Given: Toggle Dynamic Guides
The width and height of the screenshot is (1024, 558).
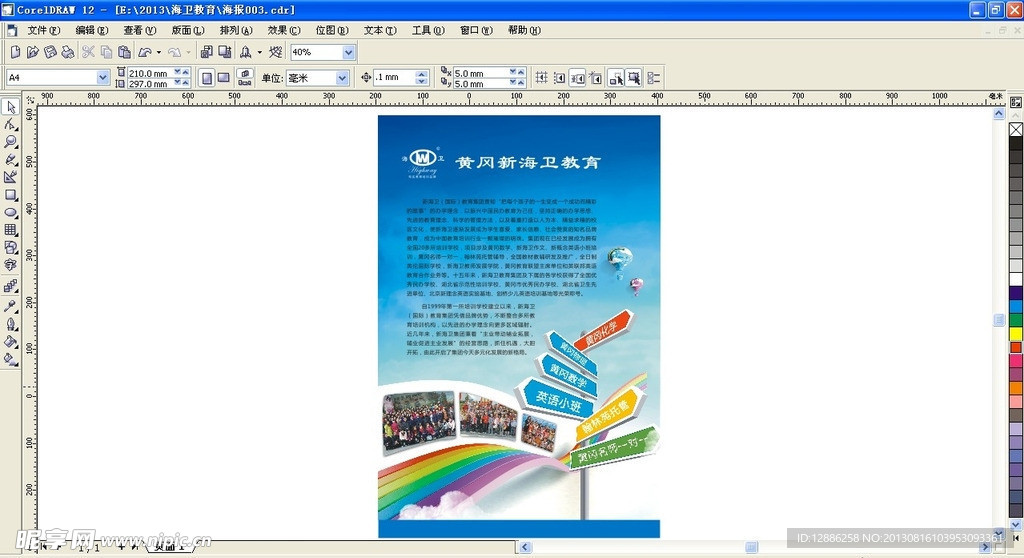Looking at the screenshot, I should click(x=596, y=78).
